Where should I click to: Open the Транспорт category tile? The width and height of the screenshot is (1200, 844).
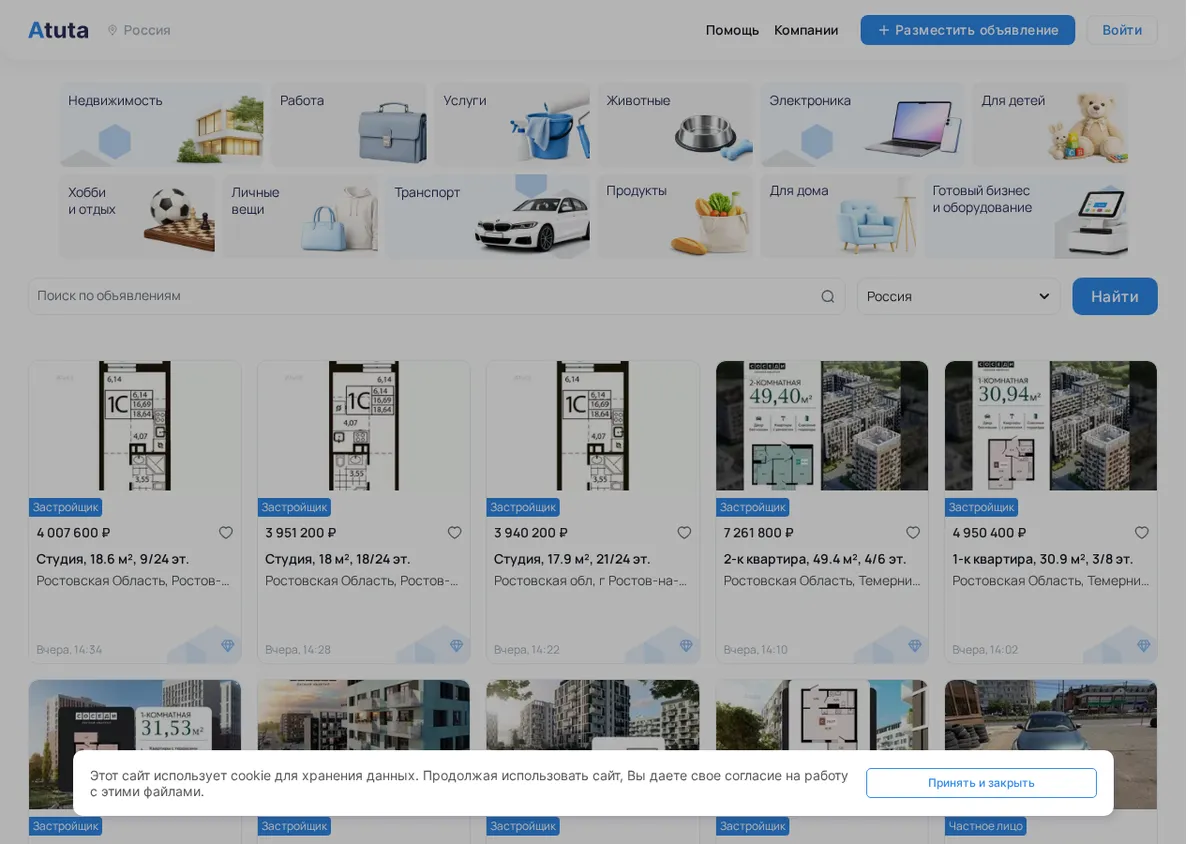click(x=487, y=216)
